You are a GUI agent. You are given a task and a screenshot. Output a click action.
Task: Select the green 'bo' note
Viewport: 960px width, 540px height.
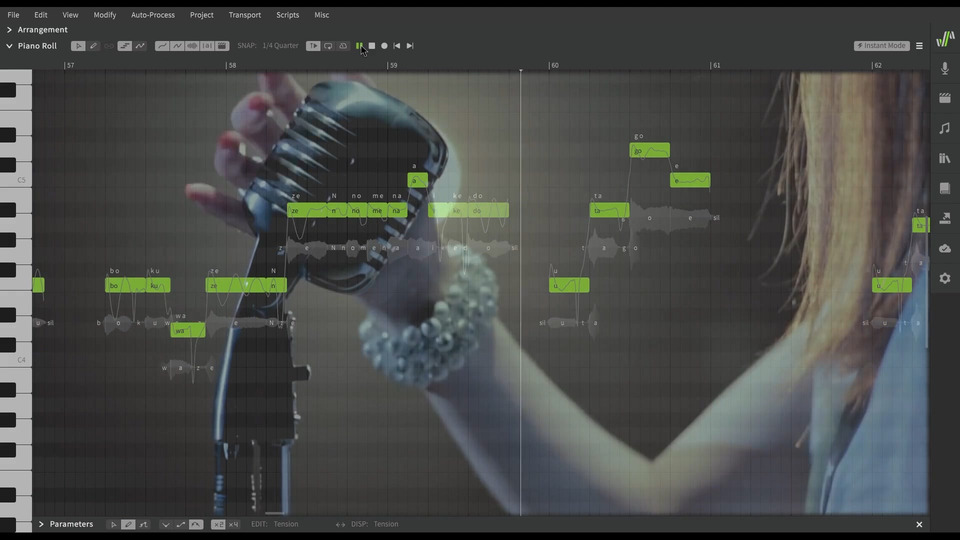(x=126, y=285)
